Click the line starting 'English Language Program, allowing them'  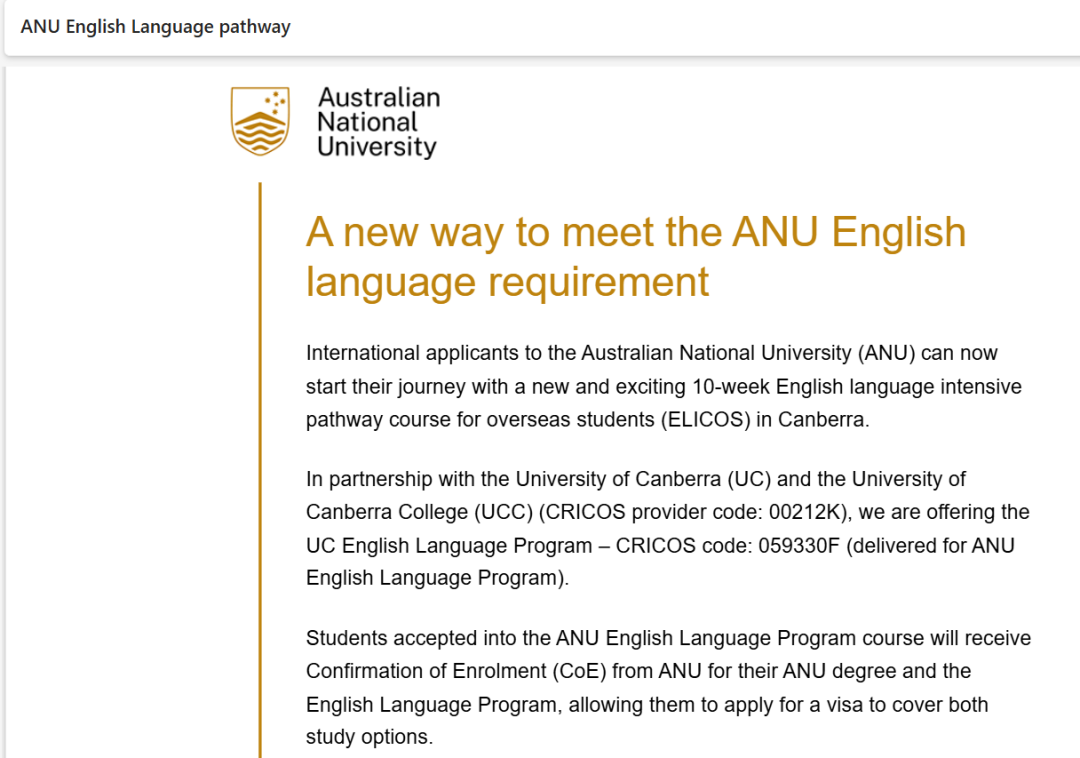coord(647,704)
